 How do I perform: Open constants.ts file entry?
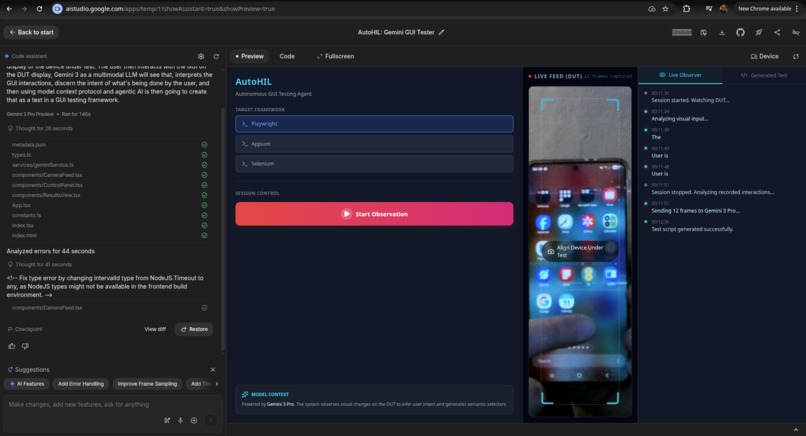click(26, 215)
